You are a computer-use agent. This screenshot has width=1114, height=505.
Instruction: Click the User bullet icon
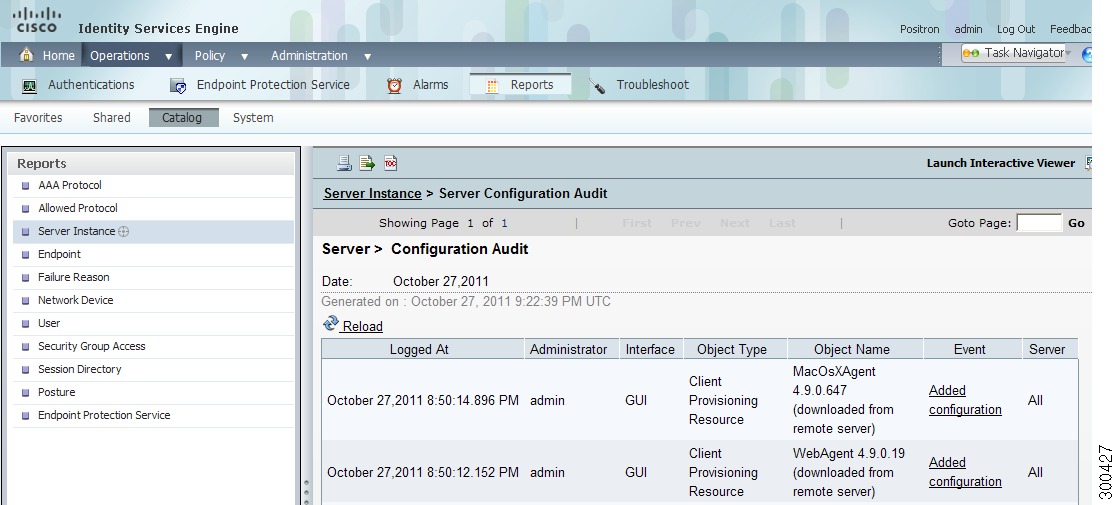pyautogui.click(x=26, y=324)
